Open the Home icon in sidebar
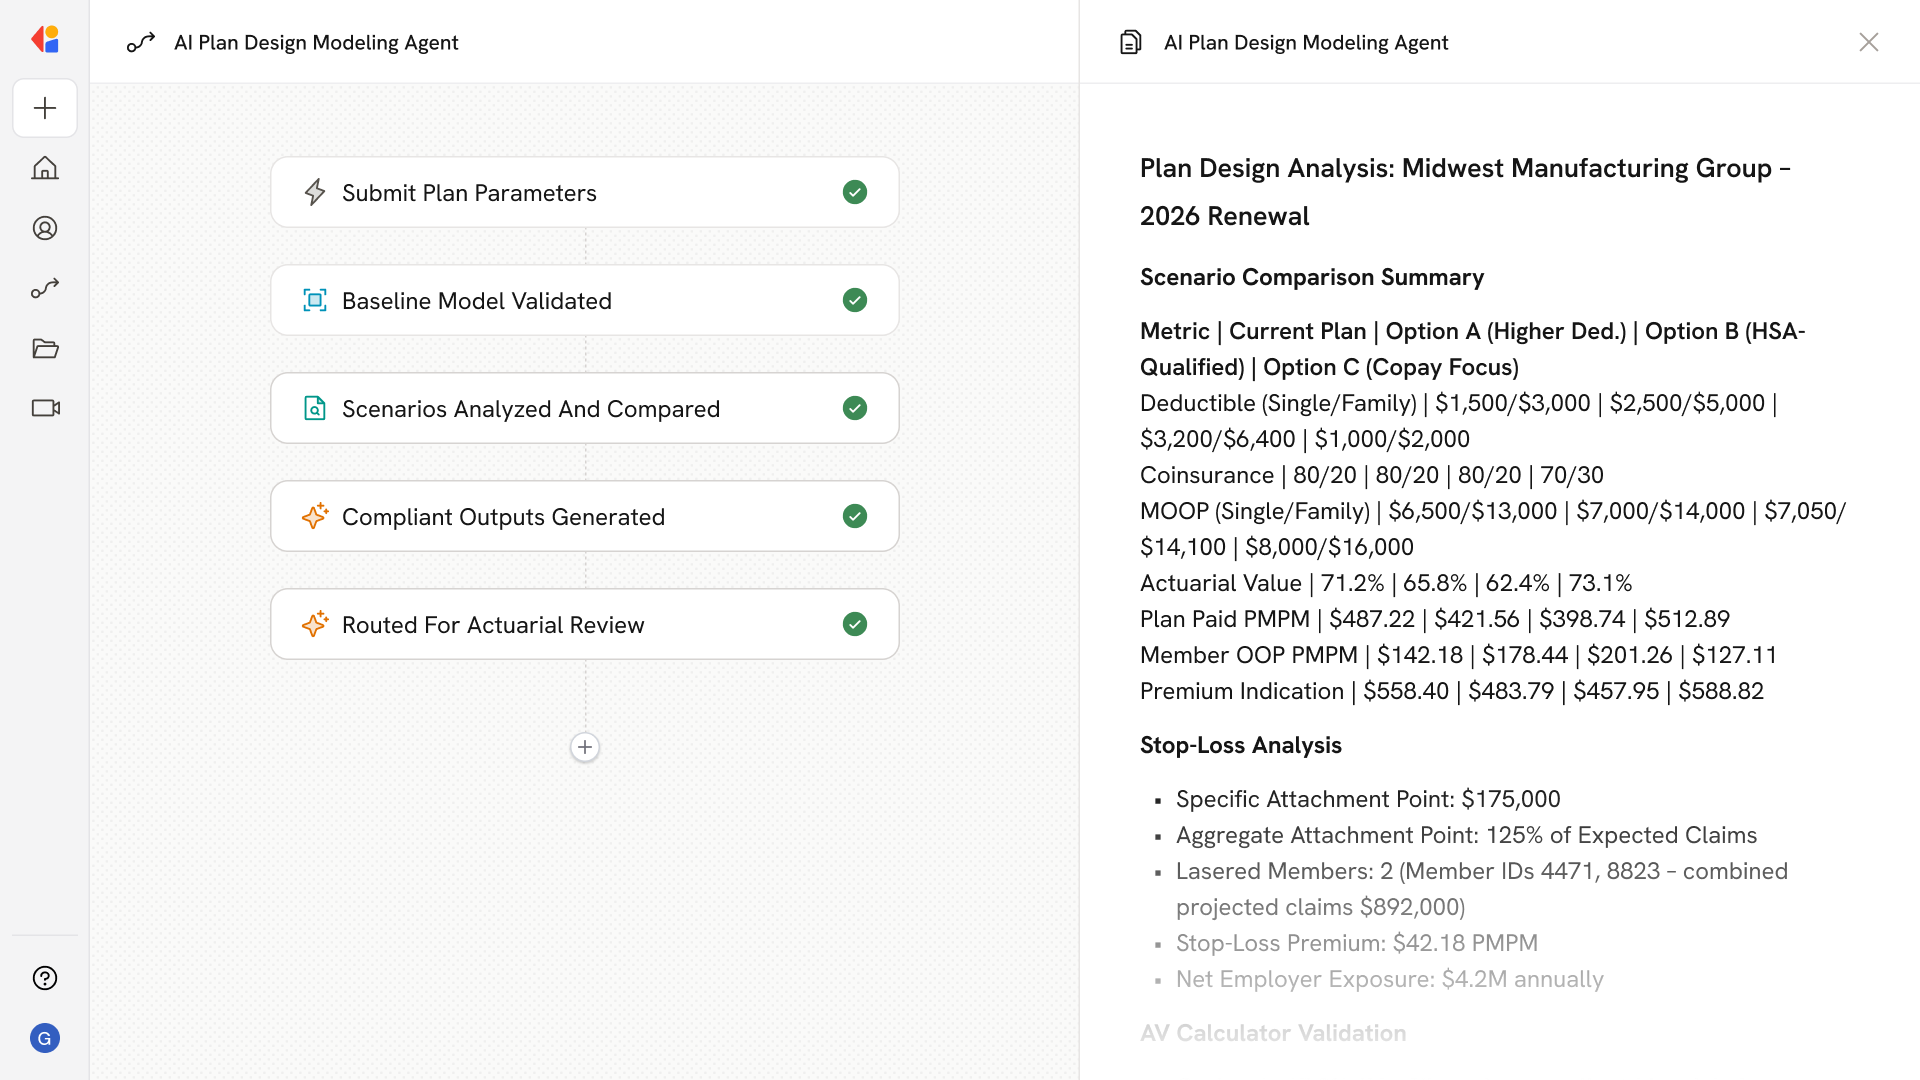The width and height of the screenshot is (1920, 1080). point(45,168)
